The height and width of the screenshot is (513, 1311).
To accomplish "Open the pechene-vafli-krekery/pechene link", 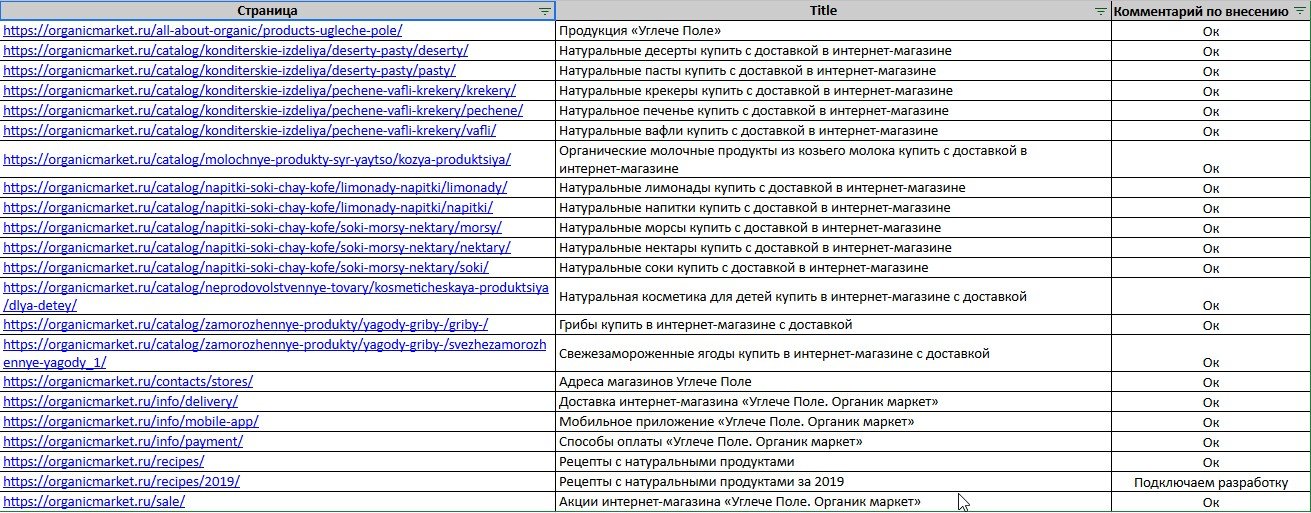I will (x=262, y=110).
